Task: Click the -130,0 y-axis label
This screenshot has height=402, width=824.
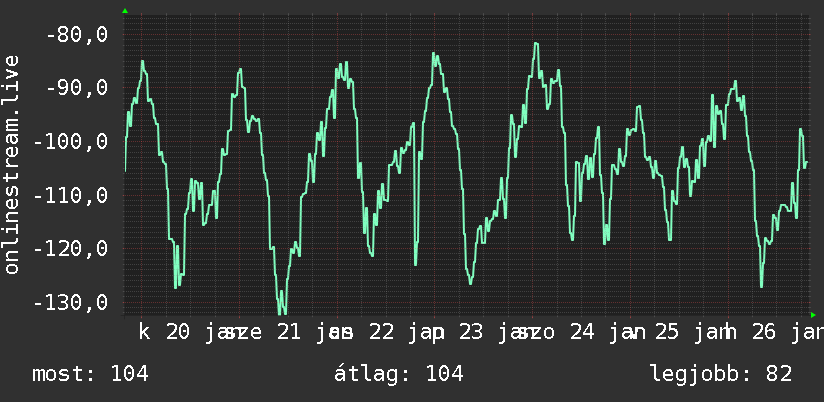Action: point(70,302)
